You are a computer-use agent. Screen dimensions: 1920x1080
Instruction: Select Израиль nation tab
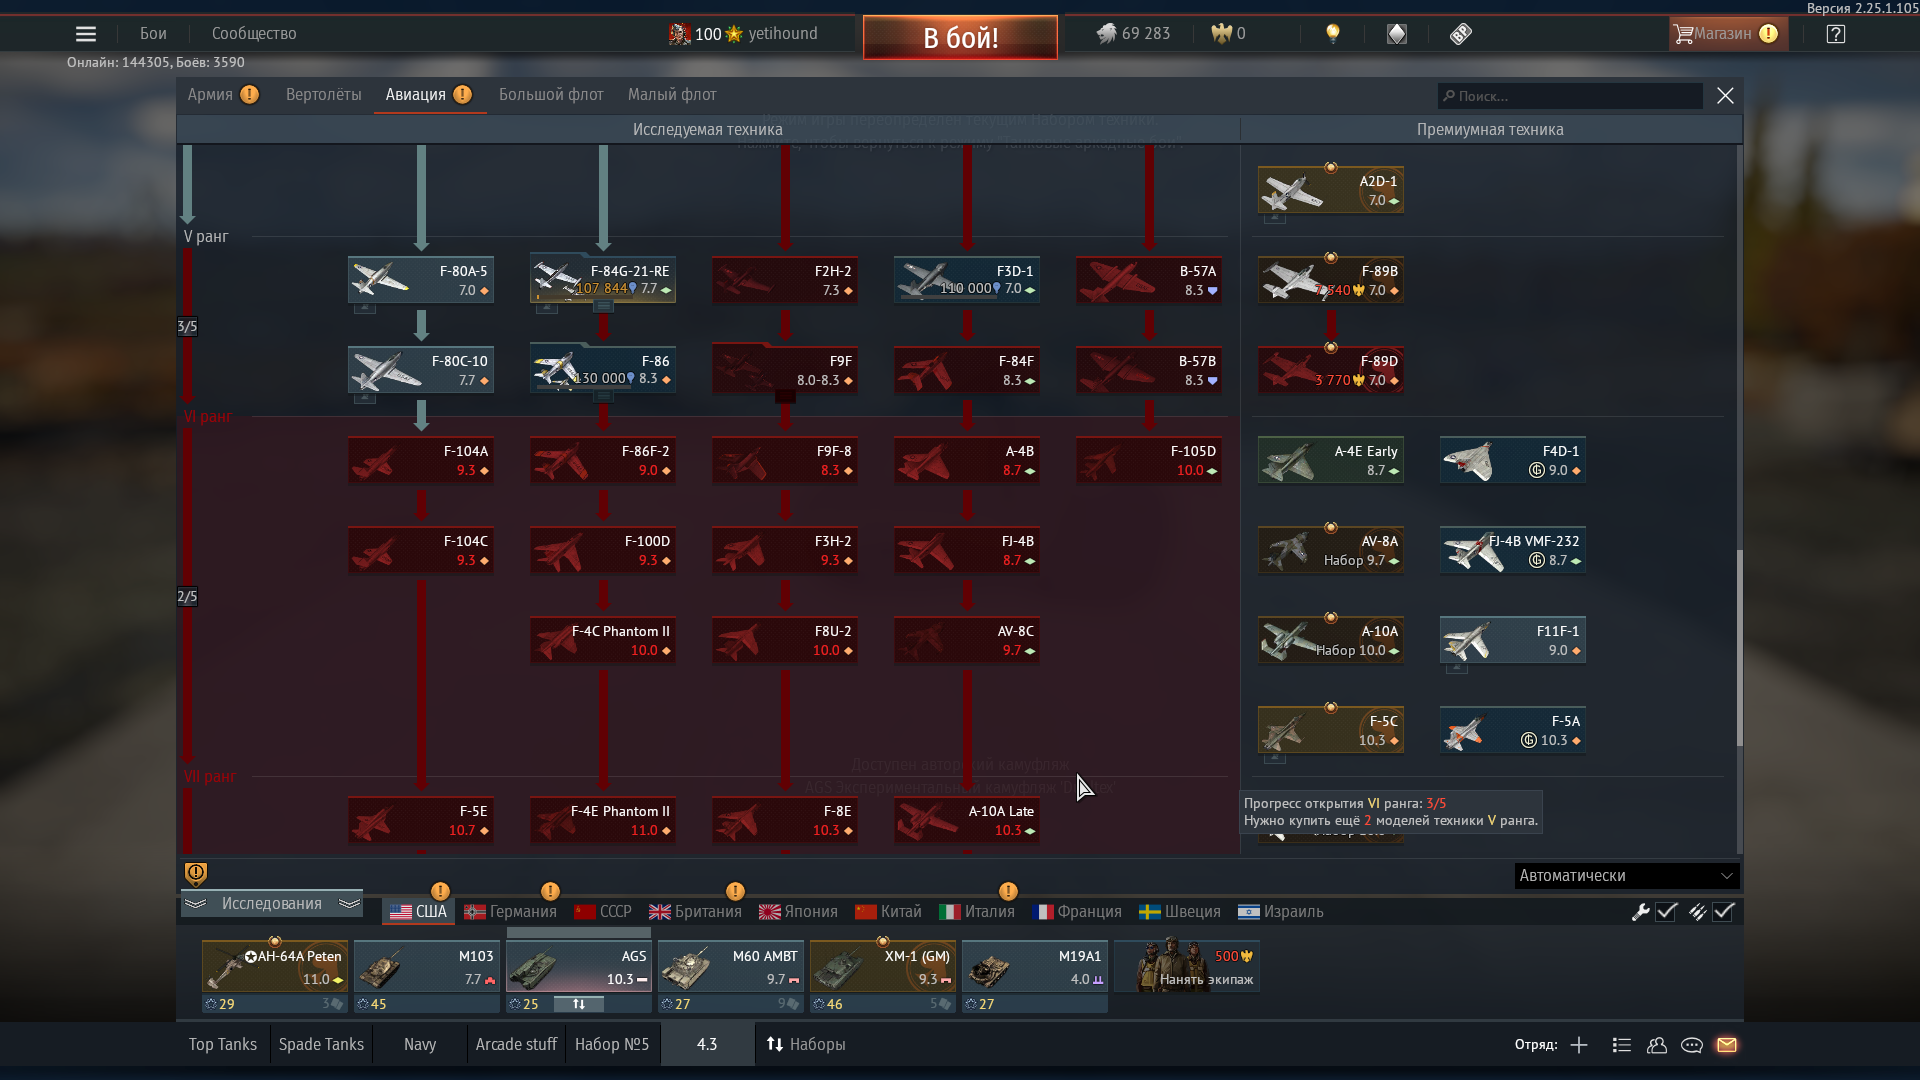(1281, 912)
